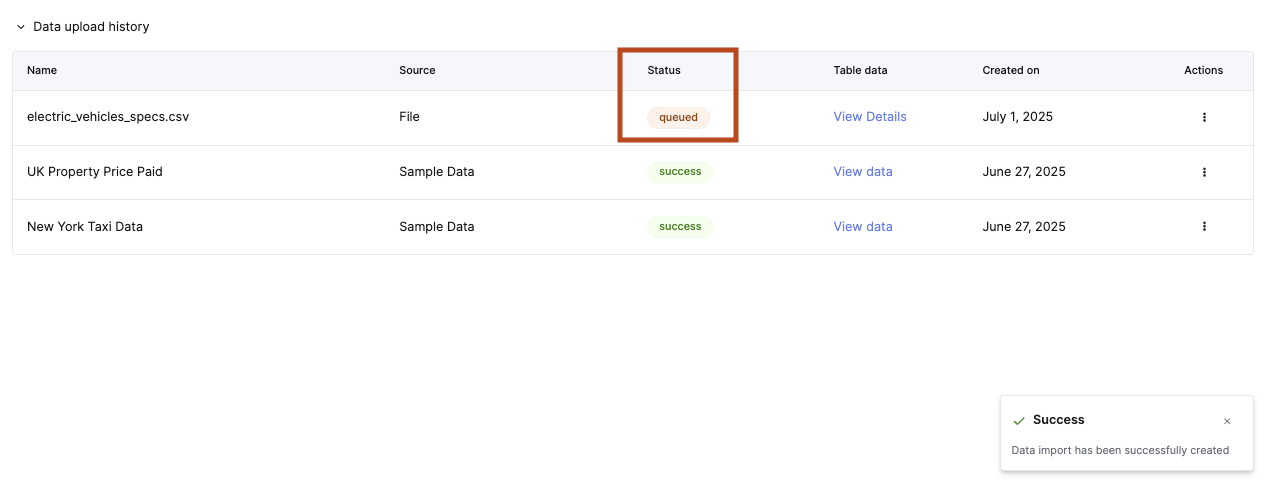Open View Details for electric_vehicles_specs.csv

869,117
